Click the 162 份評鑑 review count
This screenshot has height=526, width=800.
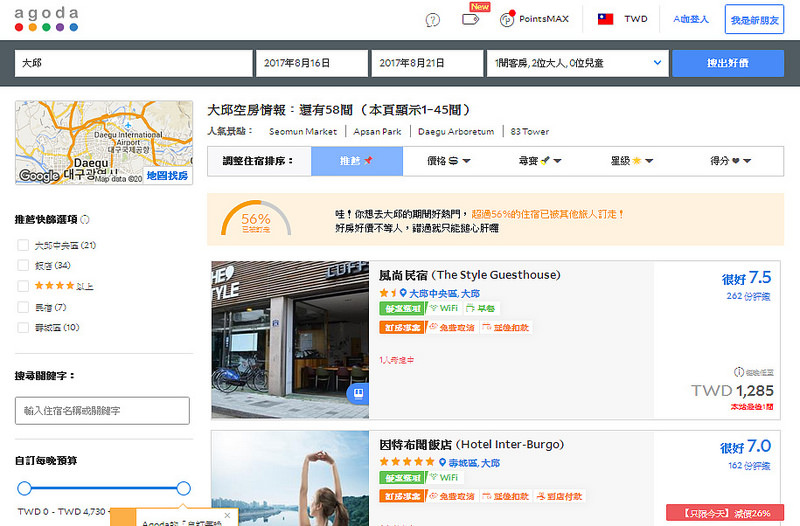click(749, 466)
